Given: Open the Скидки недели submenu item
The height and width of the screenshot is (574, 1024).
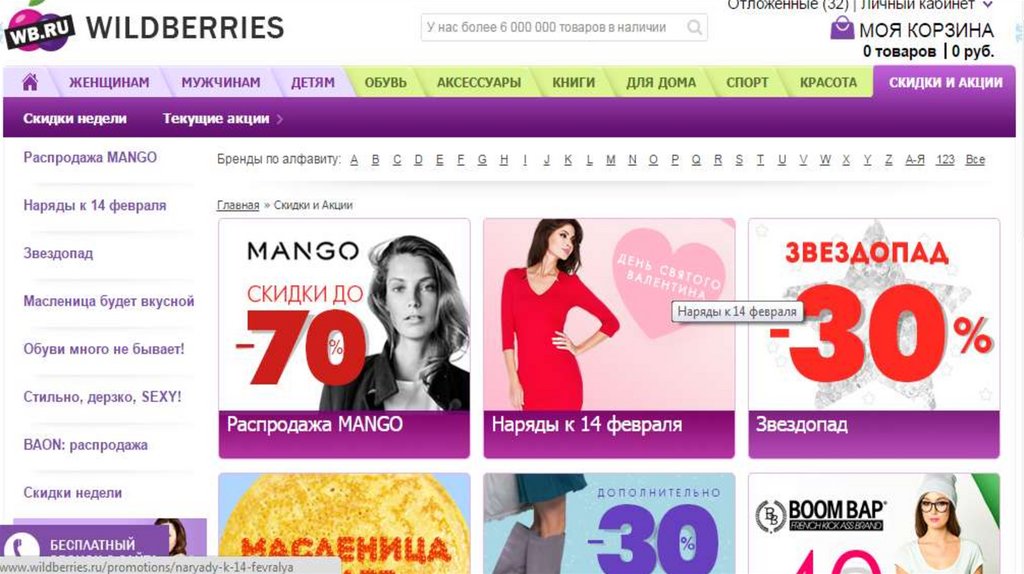Looking at the screenshot, I should pos(75,119).
